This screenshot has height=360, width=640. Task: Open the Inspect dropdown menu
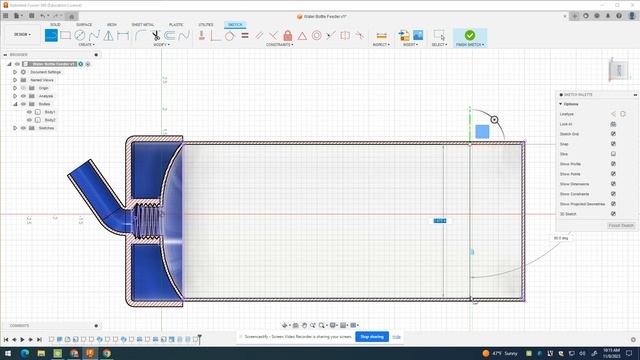pyautogui.click(x=381, y=44)
